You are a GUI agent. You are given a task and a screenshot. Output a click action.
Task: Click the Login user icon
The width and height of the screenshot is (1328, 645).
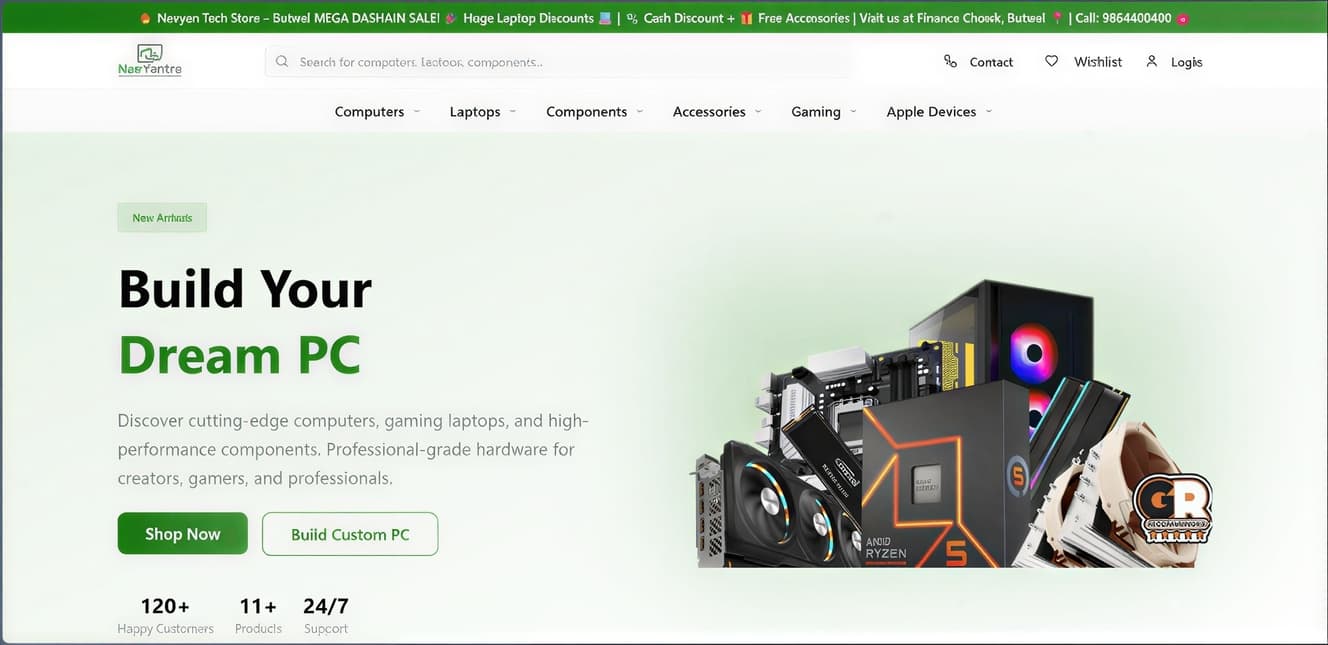[1151, 62]
